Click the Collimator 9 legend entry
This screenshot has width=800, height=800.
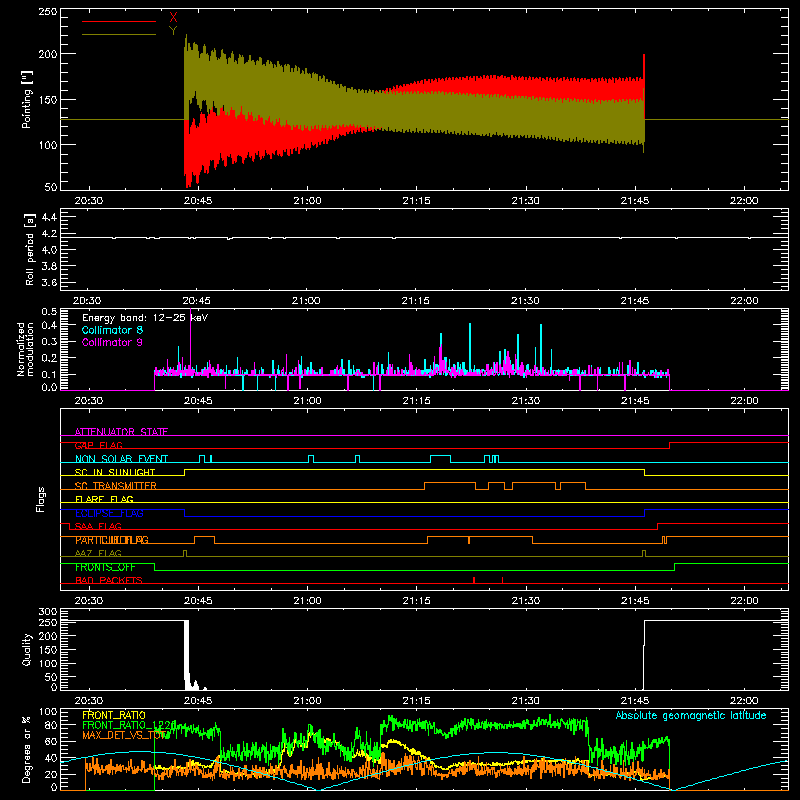coord(112,342)
